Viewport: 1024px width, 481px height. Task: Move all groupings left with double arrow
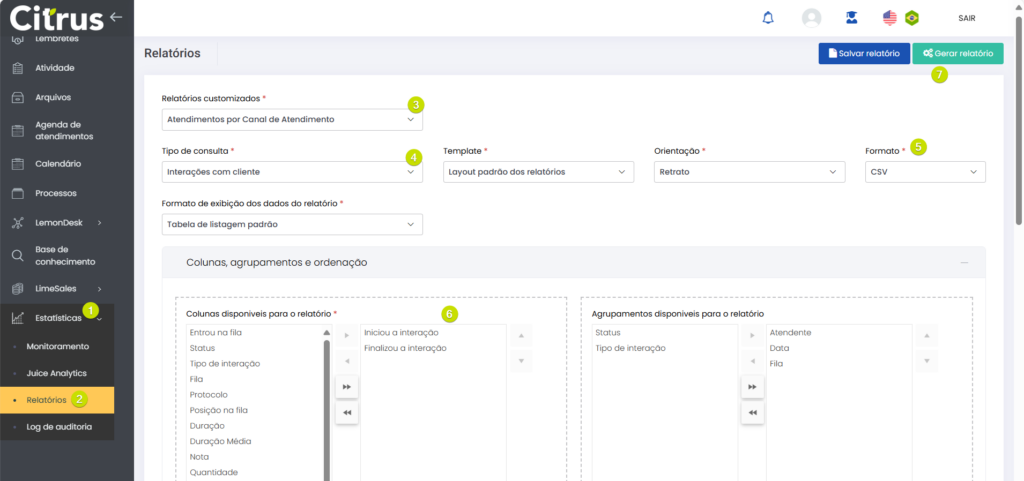752,412
